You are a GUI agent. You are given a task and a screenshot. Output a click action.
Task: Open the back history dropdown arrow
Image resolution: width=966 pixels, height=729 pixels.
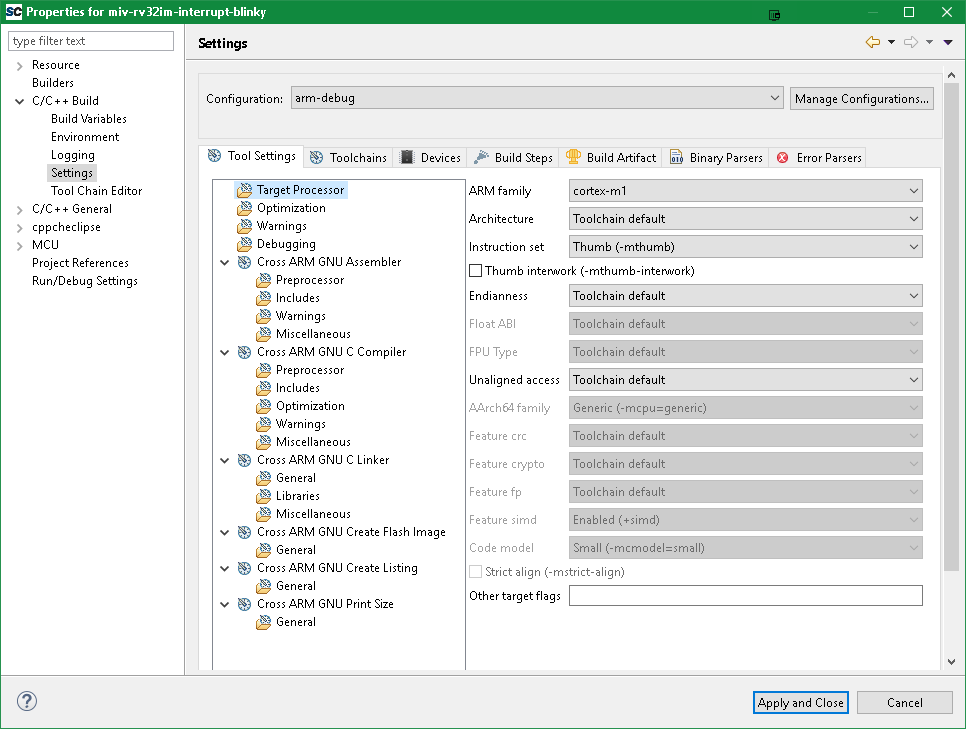(x=891, y=42)
